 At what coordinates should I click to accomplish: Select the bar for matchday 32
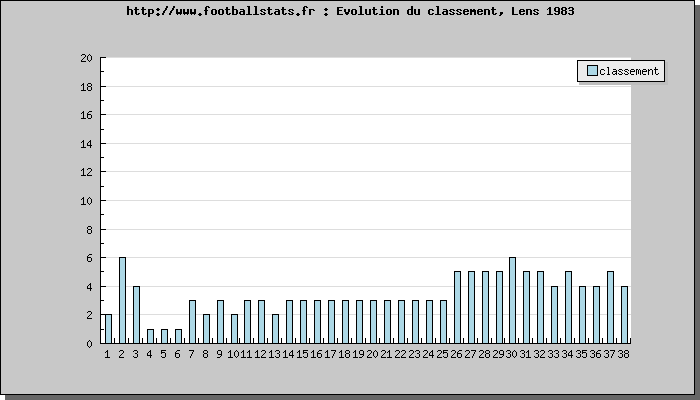(x=541, y=307)
